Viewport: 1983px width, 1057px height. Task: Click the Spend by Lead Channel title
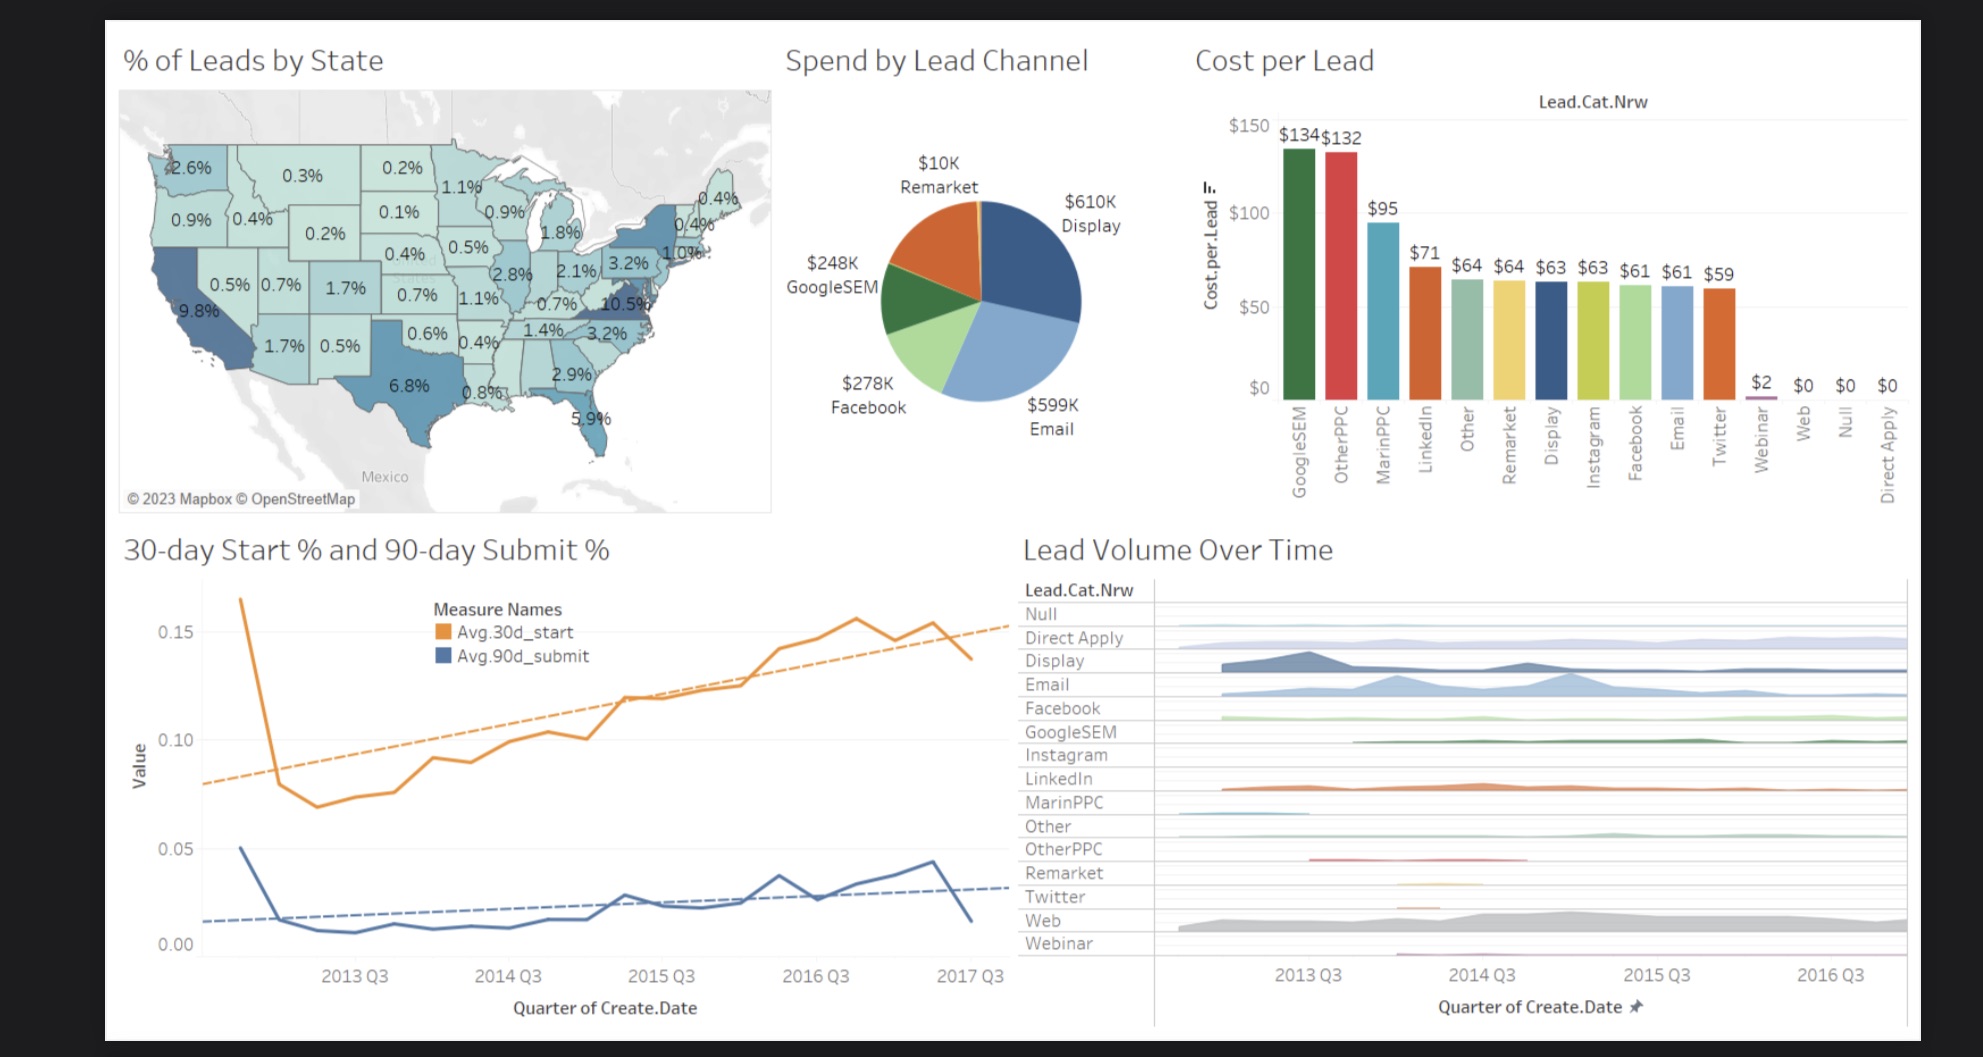(936, 61)
